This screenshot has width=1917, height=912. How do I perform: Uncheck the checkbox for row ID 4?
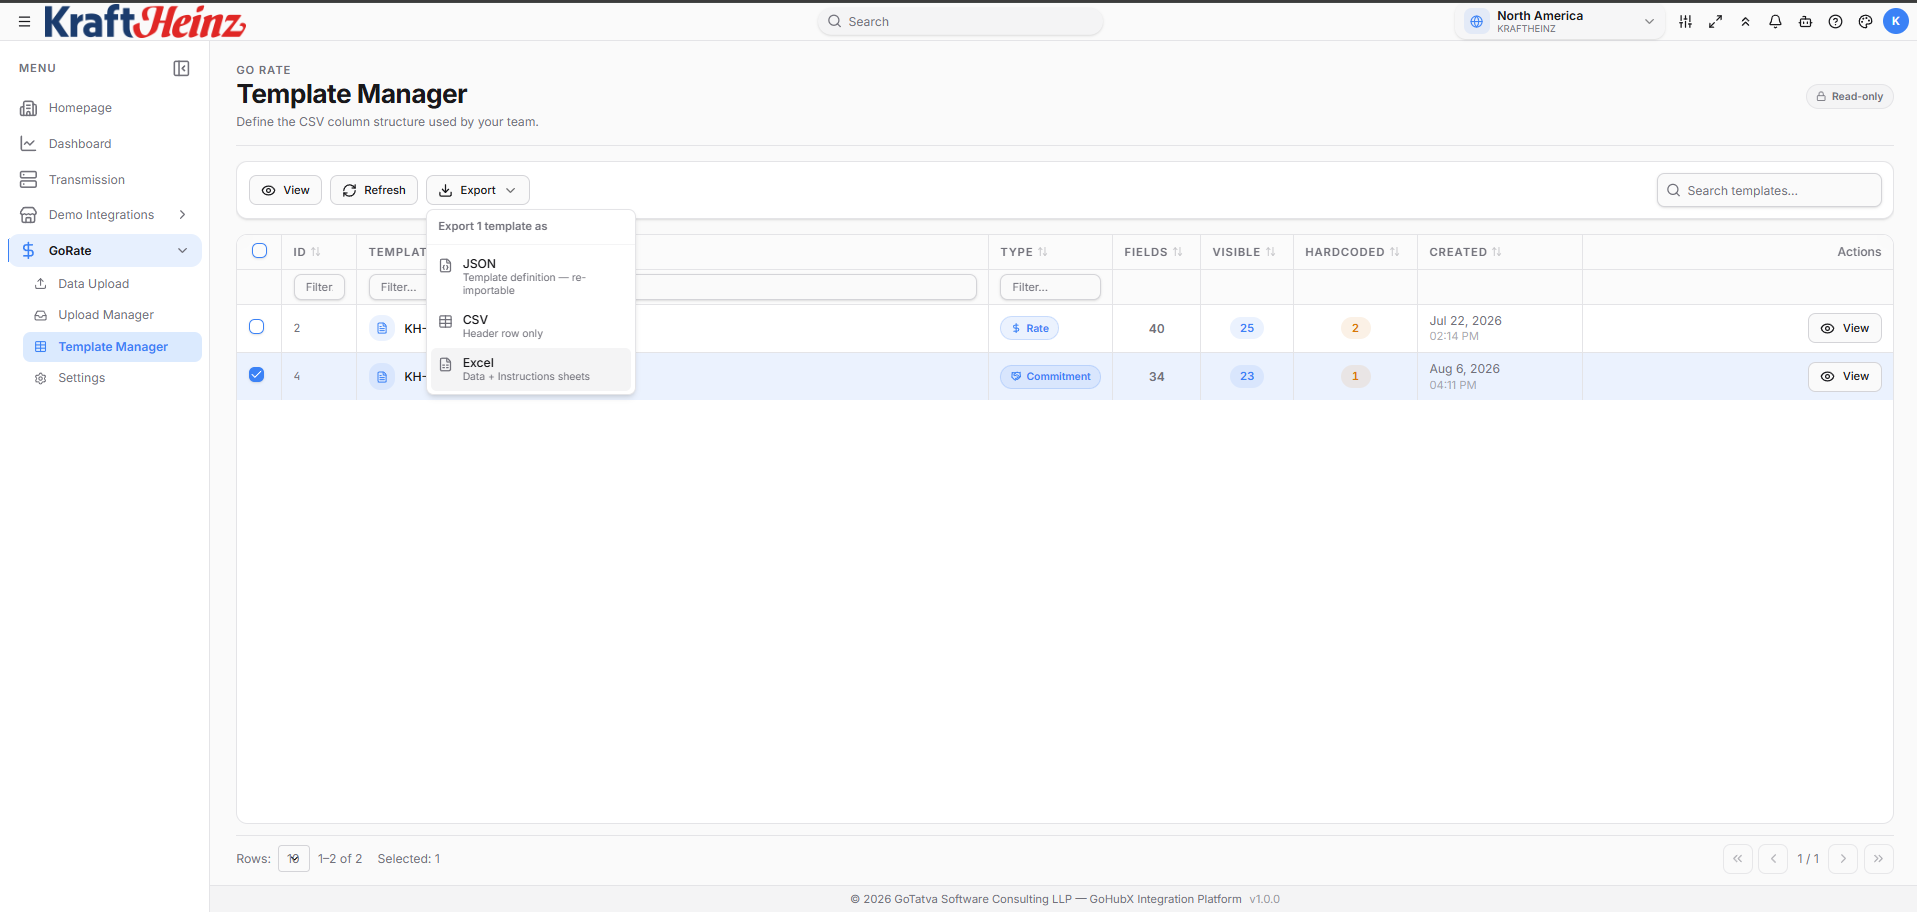point(257,375)
